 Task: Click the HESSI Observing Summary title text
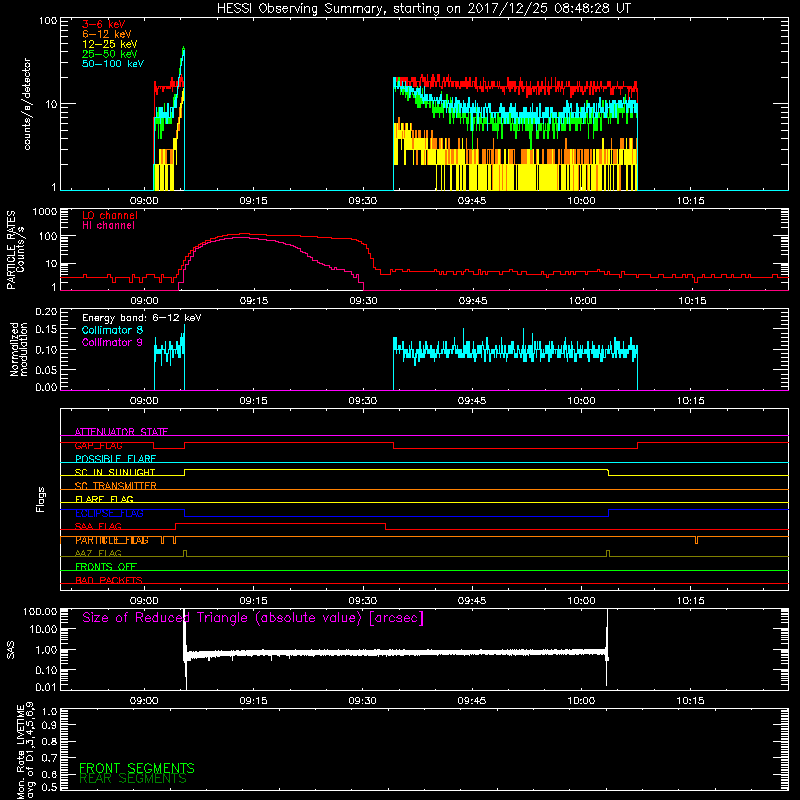(423, 8)
